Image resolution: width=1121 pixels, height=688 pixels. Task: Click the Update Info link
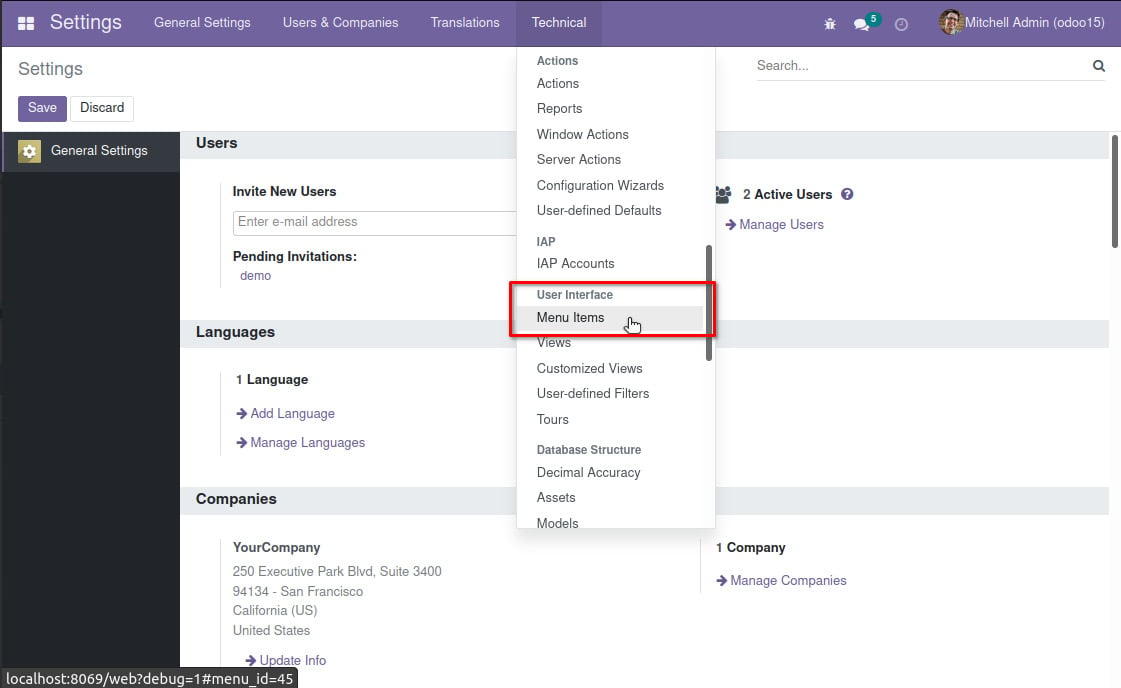(285, 660)
